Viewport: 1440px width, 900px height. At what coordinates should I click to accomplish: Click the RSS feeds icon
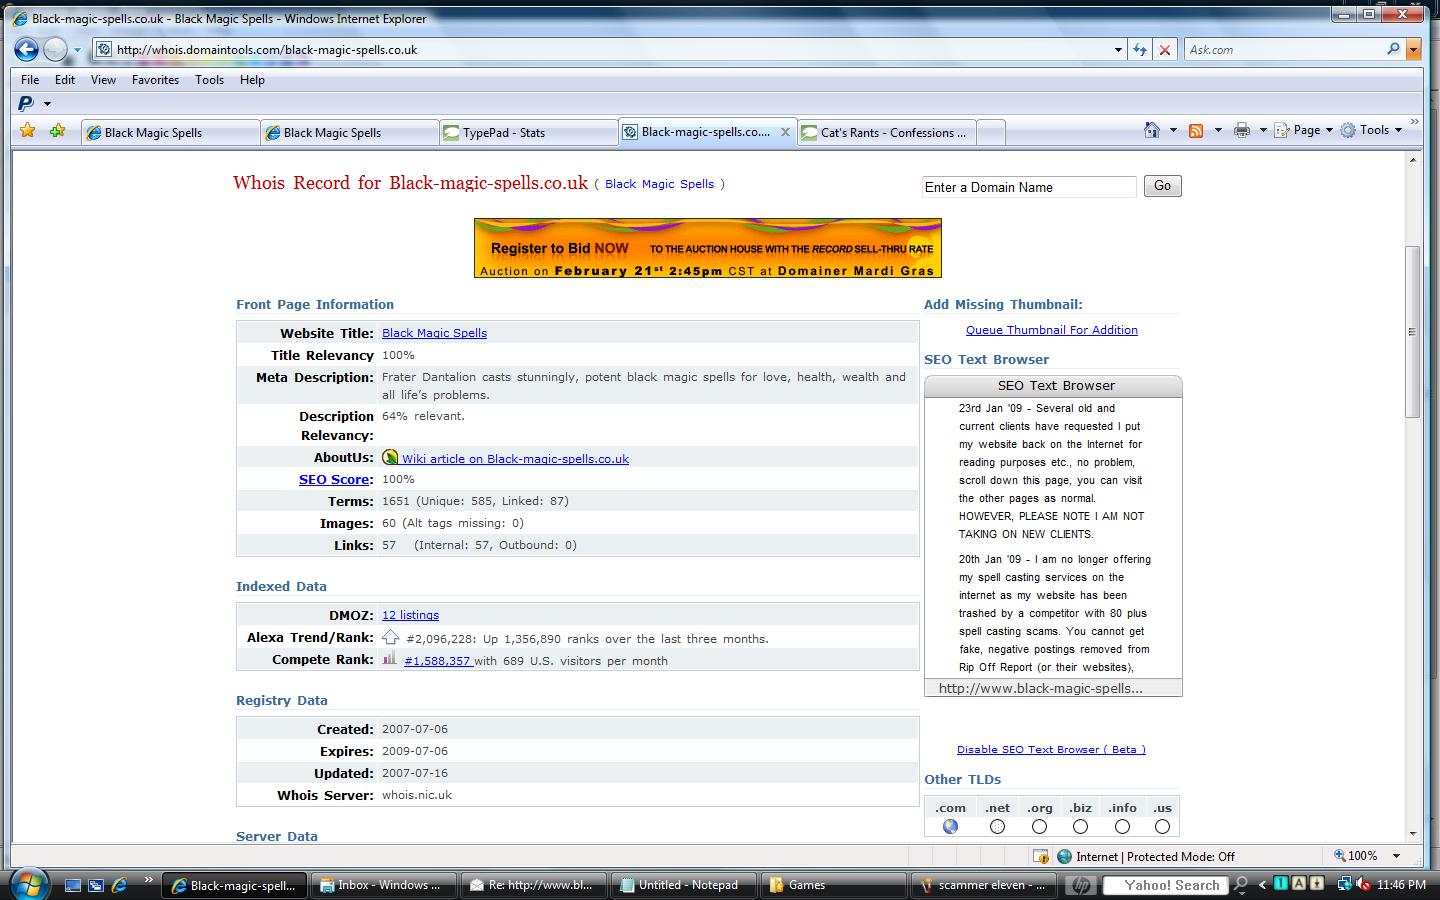point(1195,130)
